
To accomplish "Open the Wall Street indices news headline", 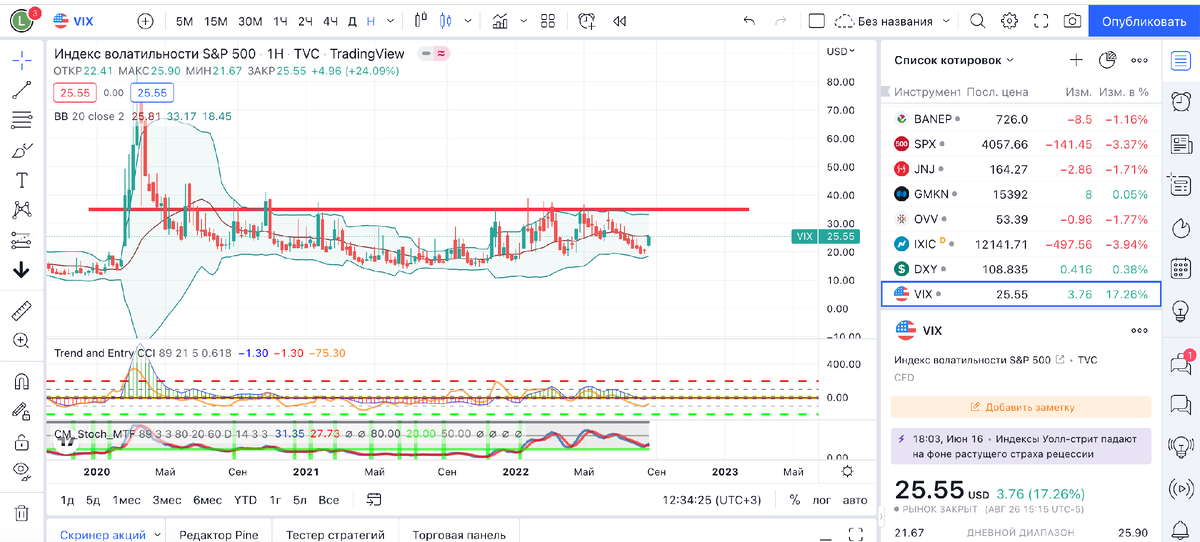I will pos(1021,446).
